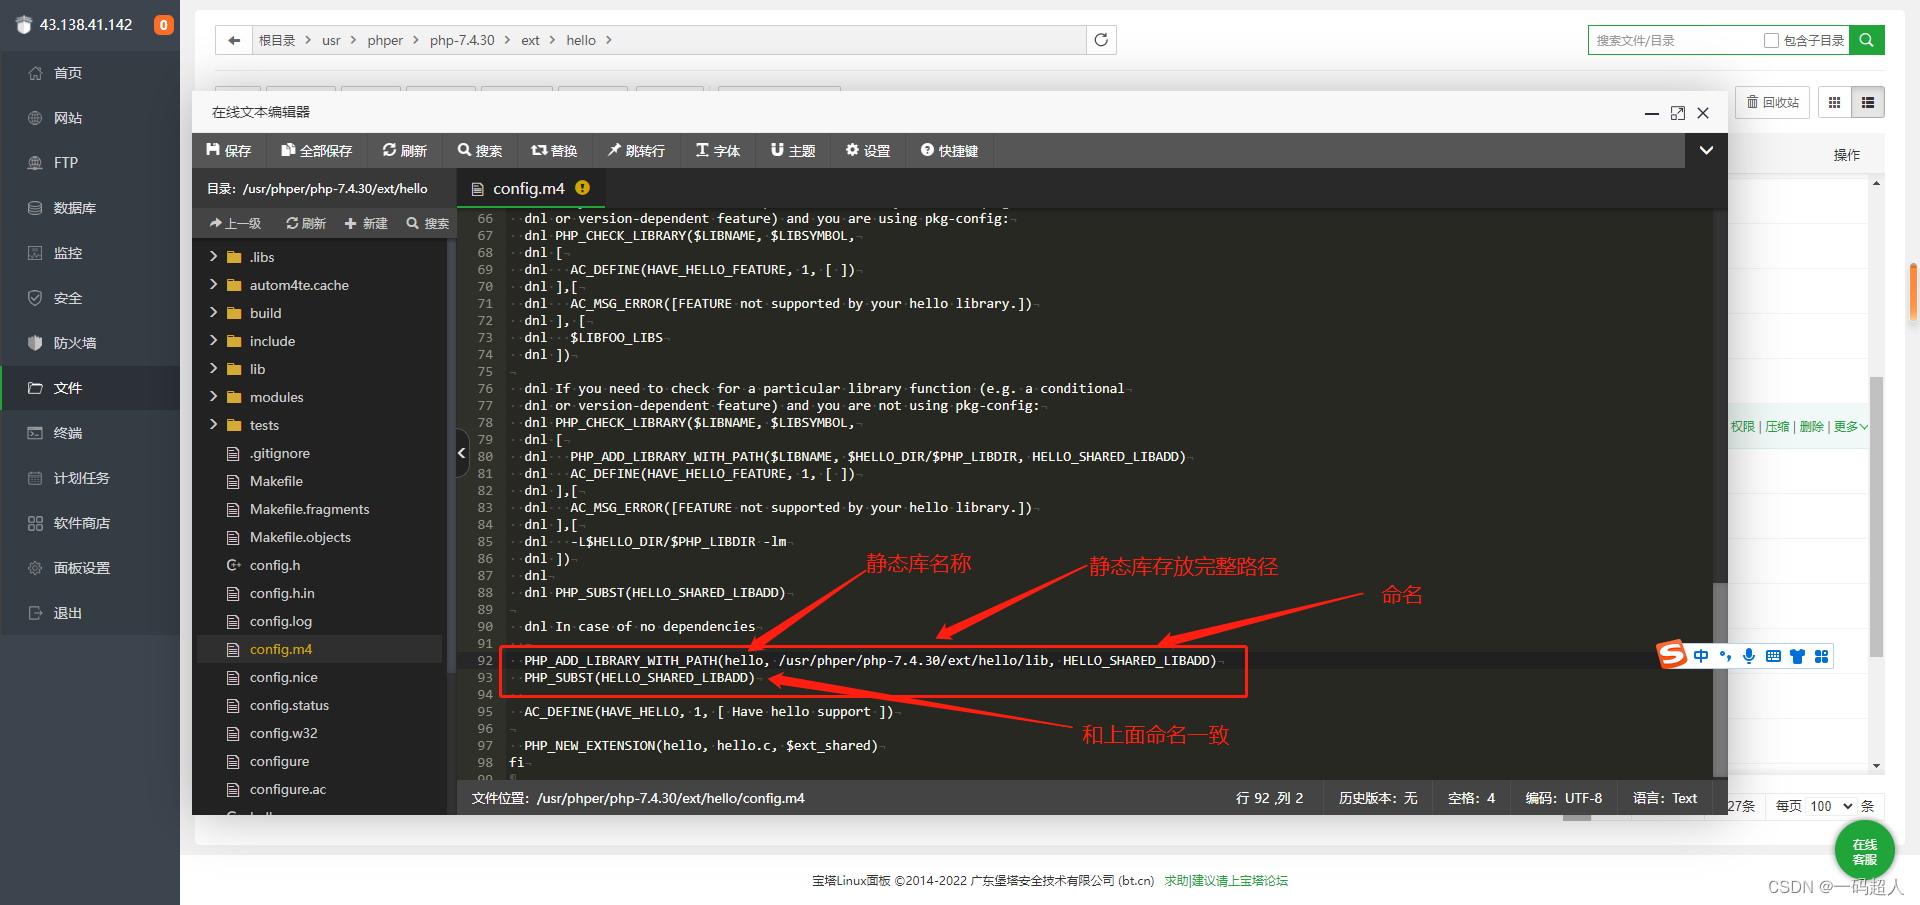Click the notification badge near IP address
Image resolution: width=1920 pixels, height=905 pixels.
coord(164,25)
